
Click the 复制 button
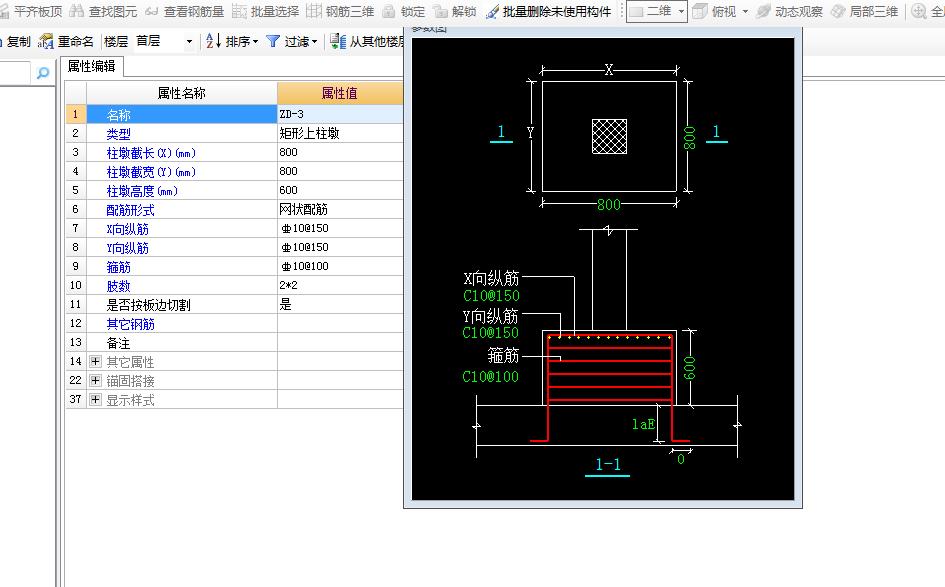tap(16, 41)
